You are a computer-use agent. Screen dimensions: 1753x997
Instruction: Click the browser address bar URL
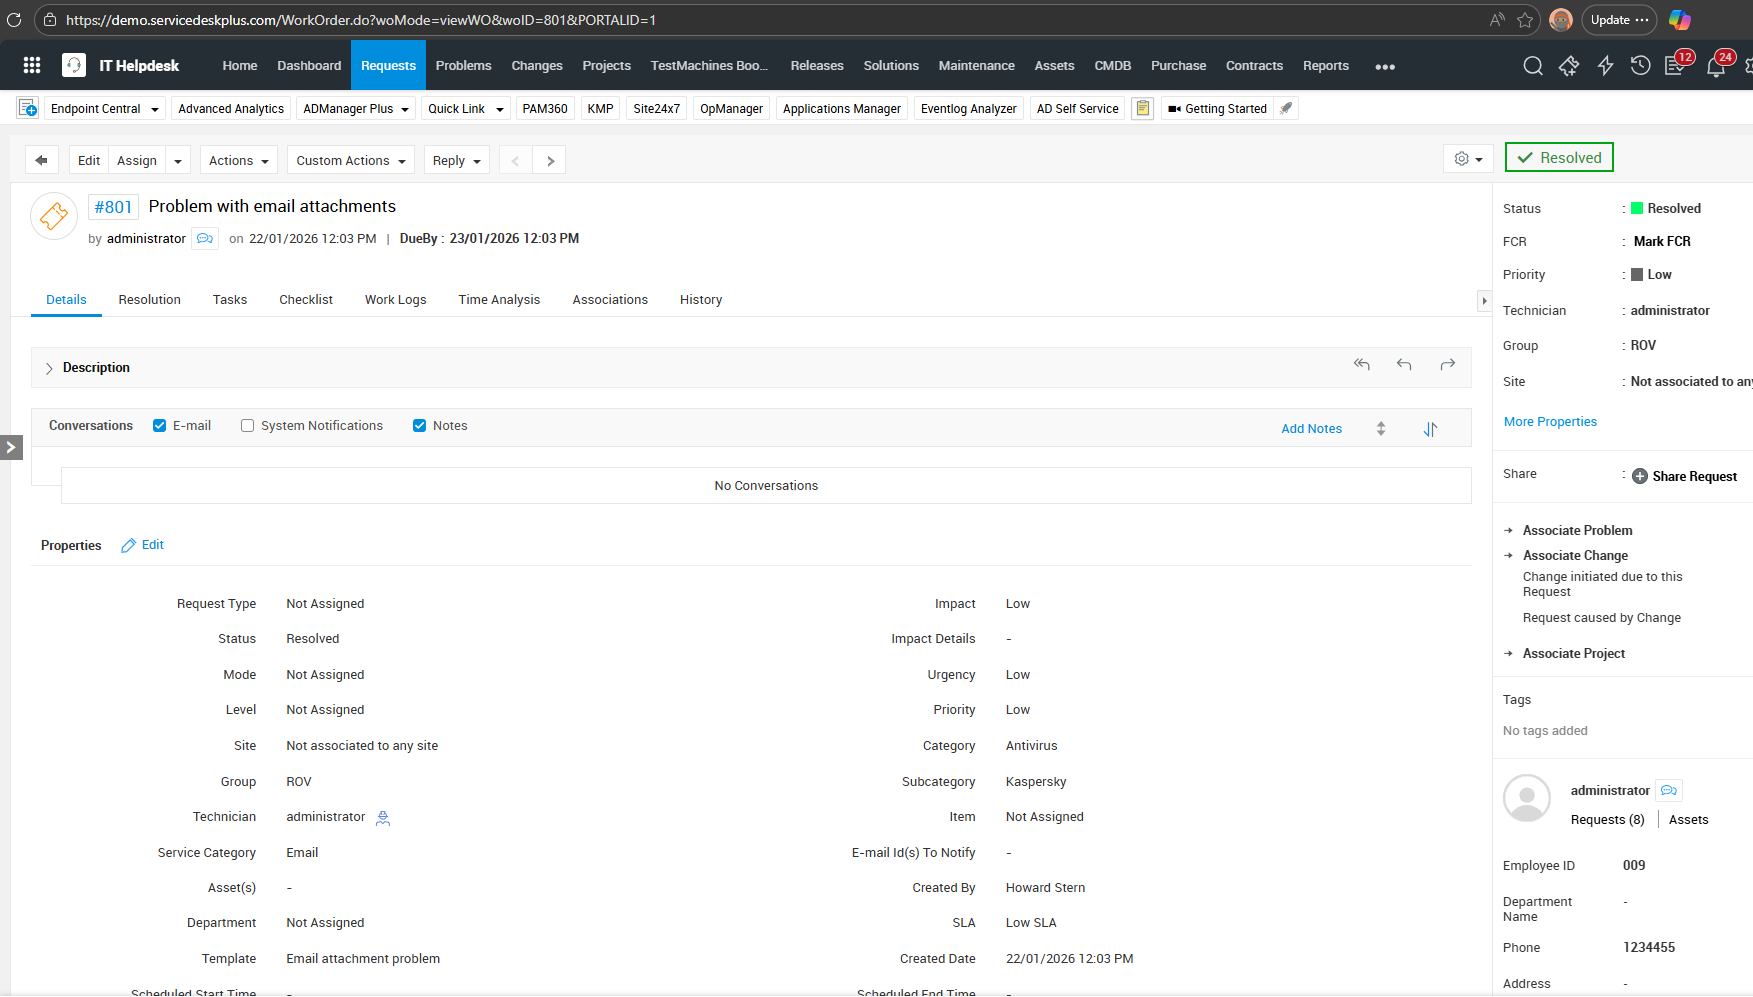tap(361, 20)
